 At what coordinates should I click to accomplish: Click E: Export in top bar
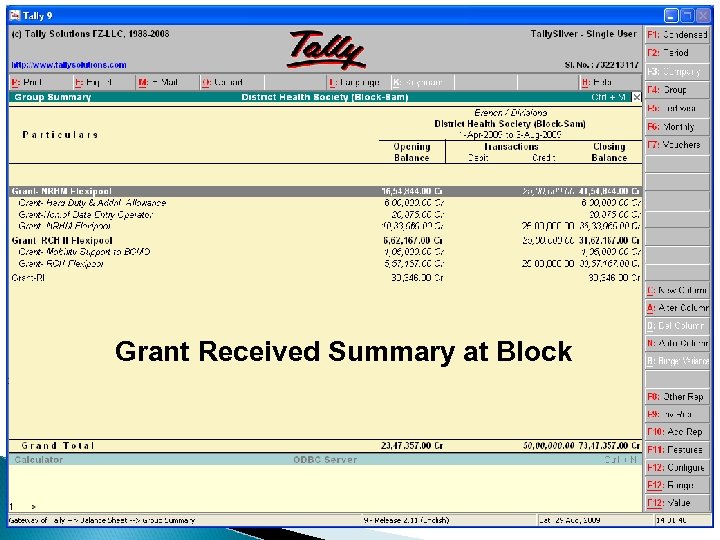click(104, 83)
